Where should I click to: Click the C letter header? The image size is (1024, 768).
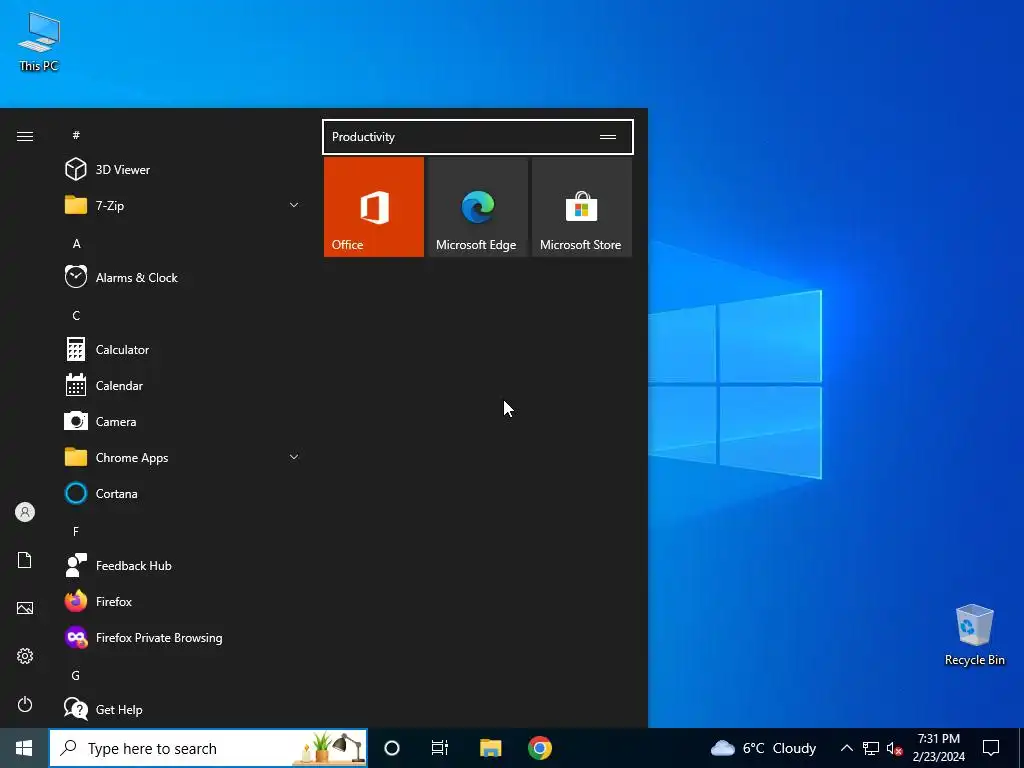pyautogui.click(x=76, y=315)
